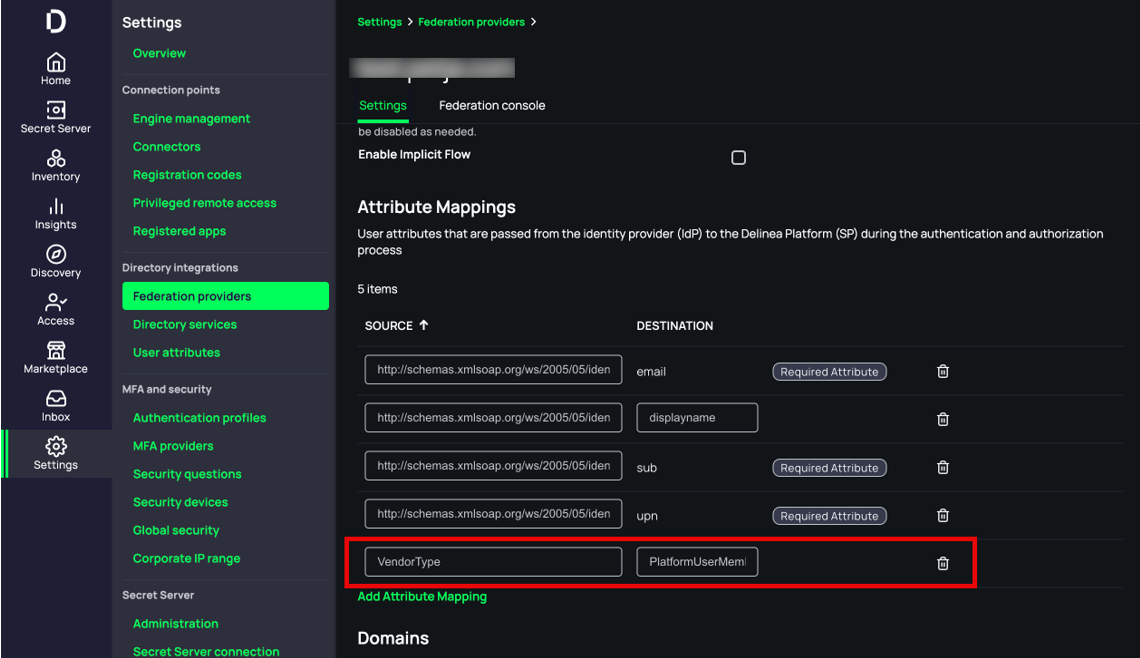Image resolution: width=1140 pixels, height=658 pixels.
Task: Click Federation providers in the breadcrumb
Action: point(471,22)
